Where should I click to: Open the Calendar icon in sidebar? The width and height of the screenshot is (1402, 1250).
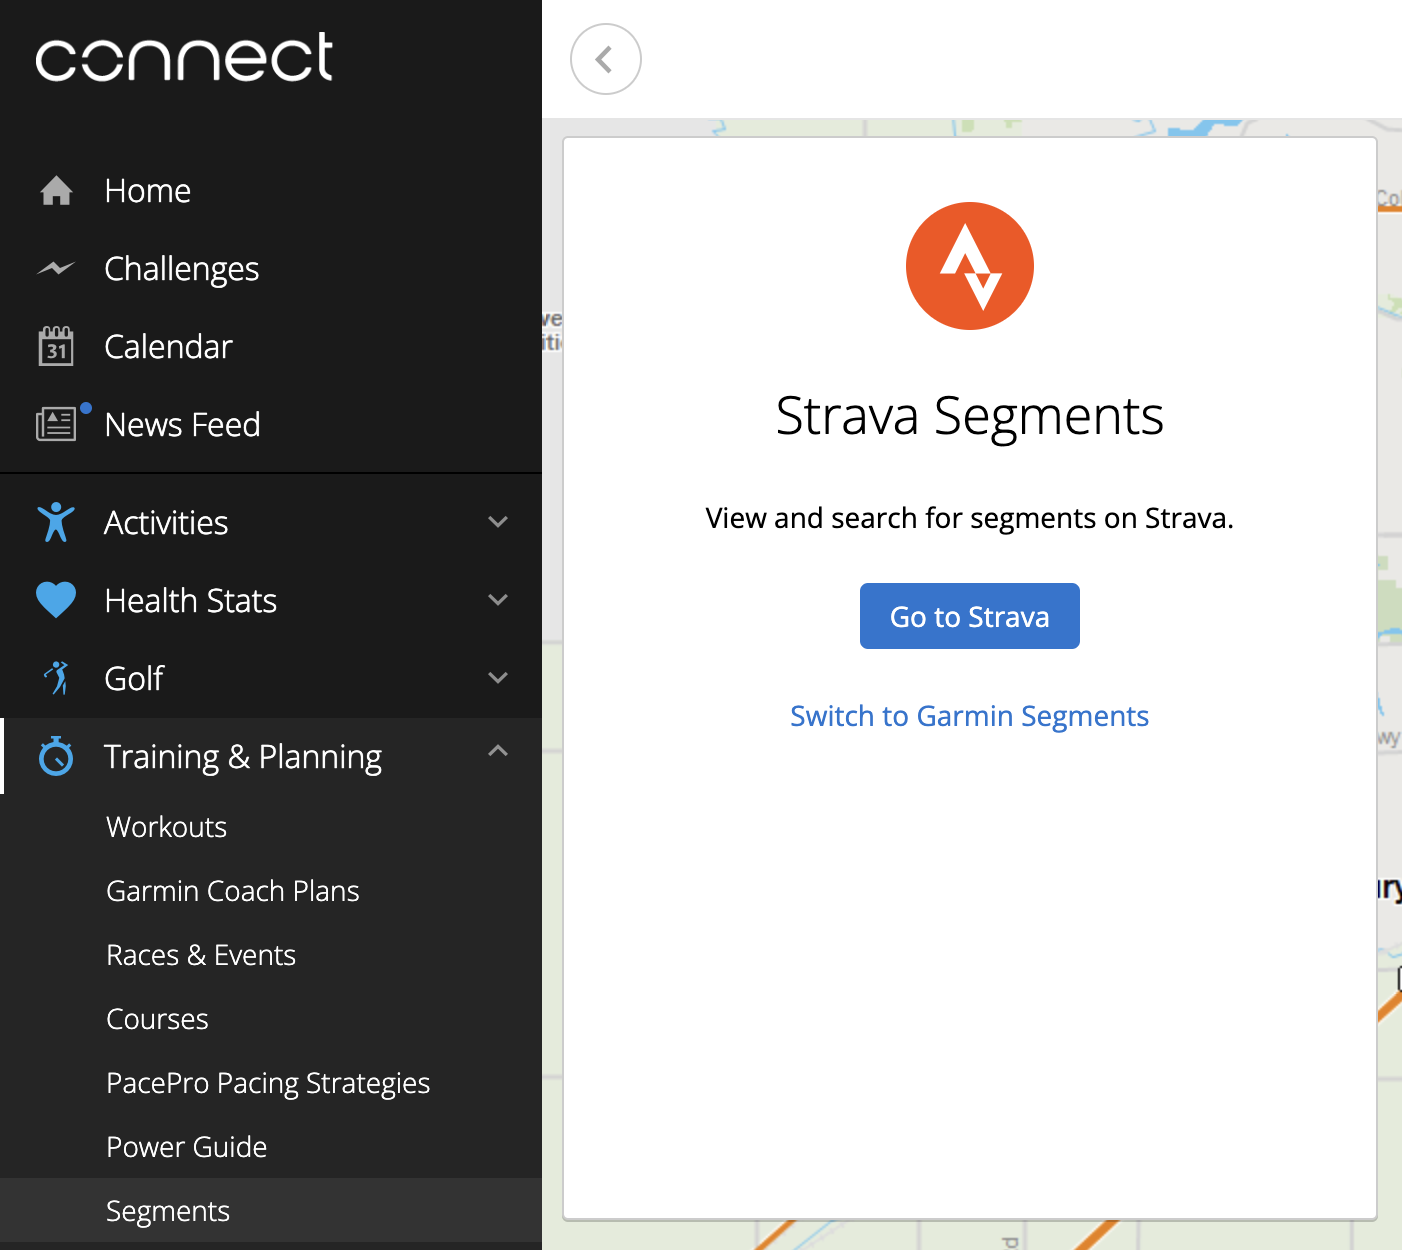[x=56, y=346]
